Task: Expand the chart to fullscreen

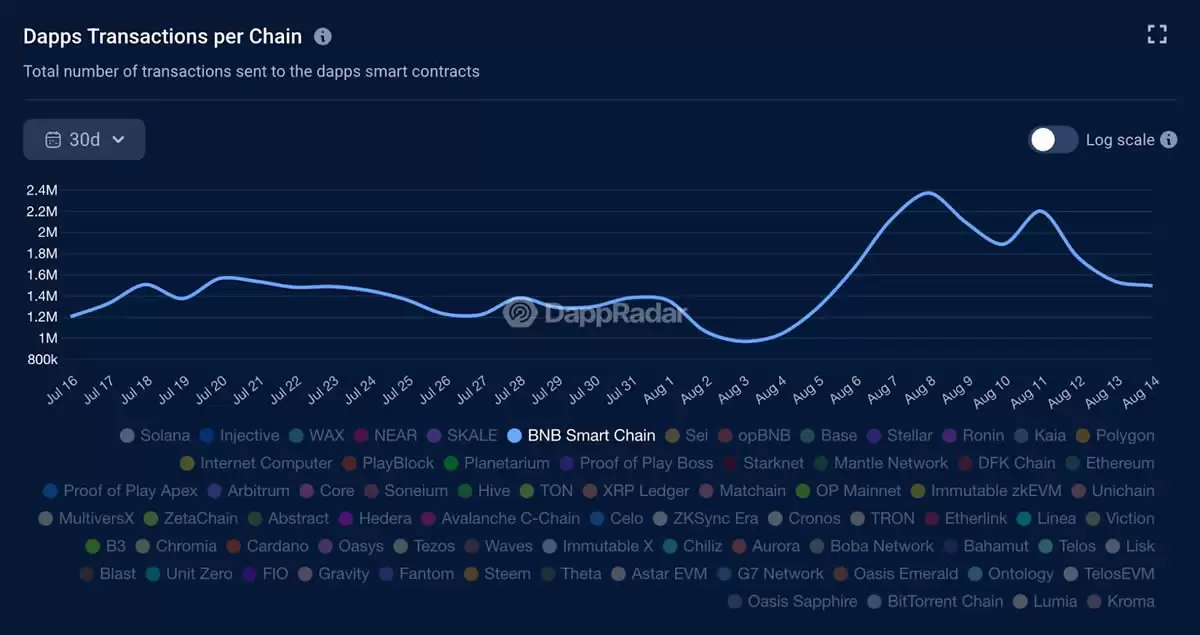Action: click(x=1157, y=33)
